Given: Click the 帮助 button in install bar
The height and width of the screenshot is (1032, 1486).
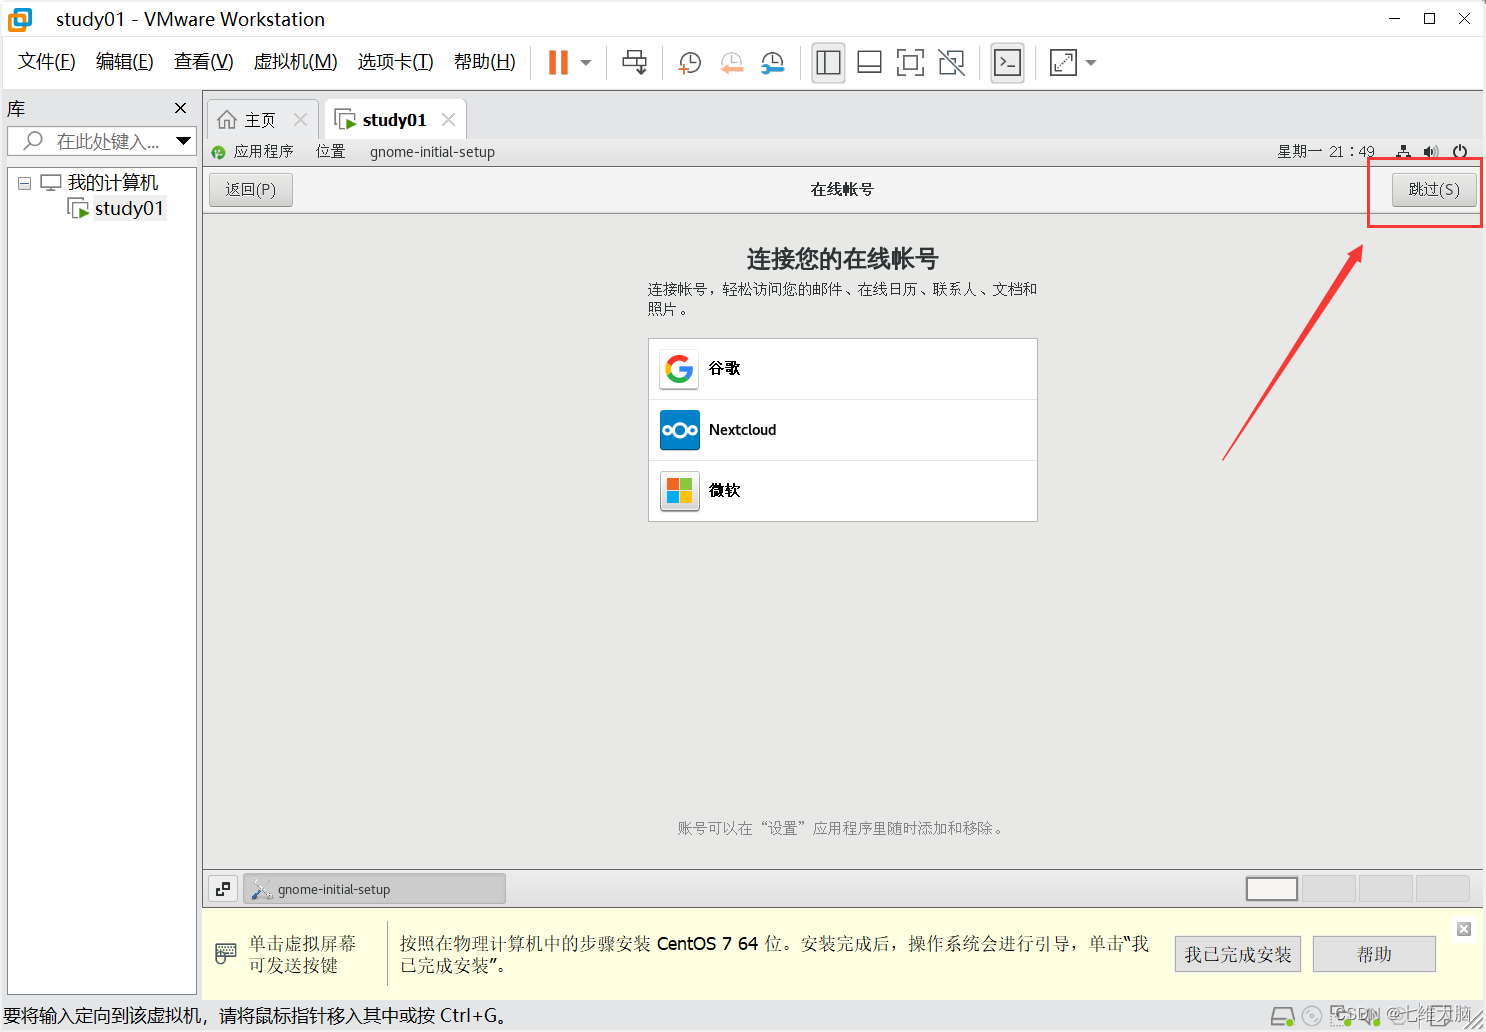Looking at the screenshot, I should tap(1374, 954).
